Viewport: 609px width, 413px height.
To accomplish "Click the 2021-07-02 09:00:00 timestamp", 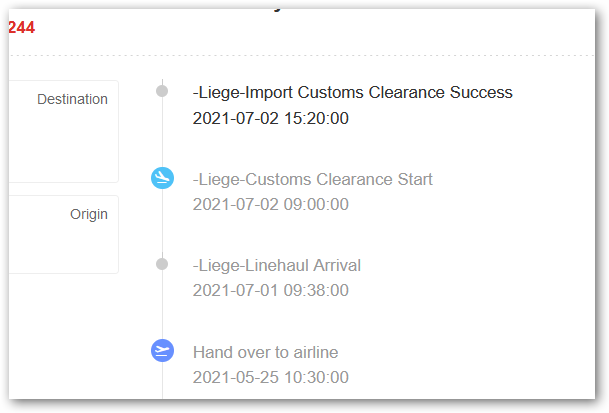I will pos(270,205).
